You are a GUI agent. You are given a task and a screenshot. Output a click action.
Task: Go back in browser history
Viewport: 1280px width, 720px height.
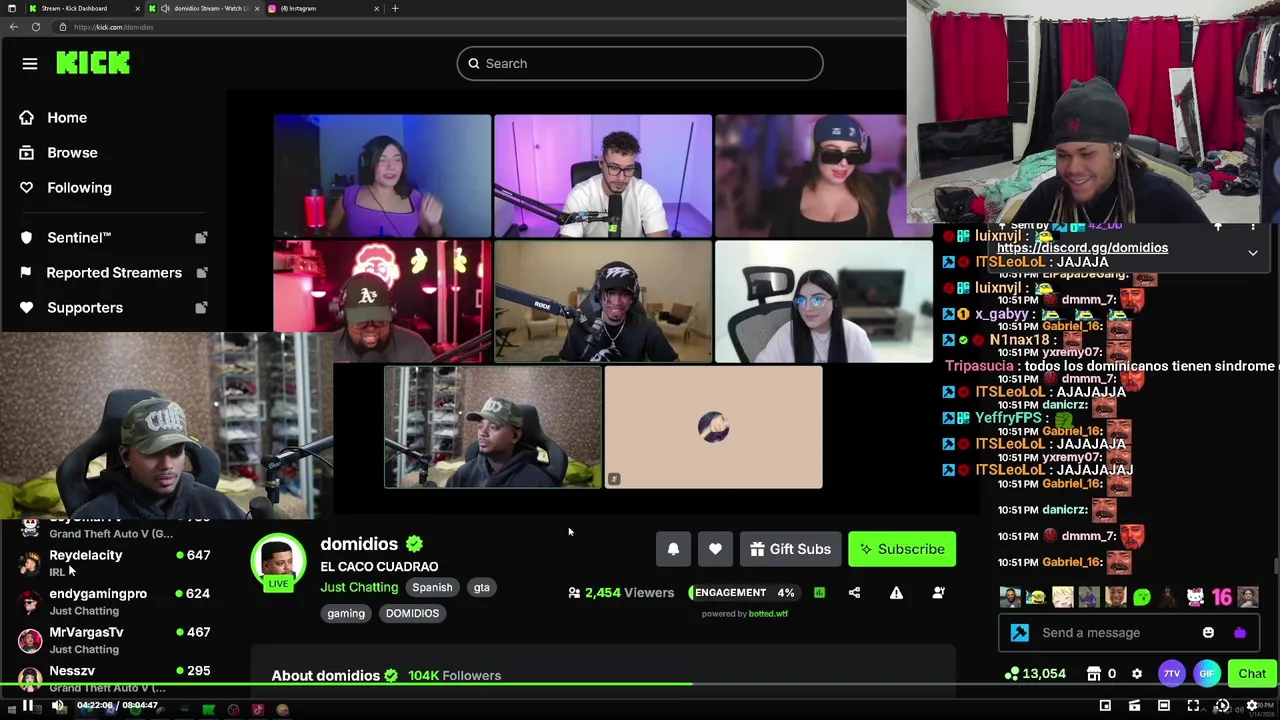click(13, 27)
